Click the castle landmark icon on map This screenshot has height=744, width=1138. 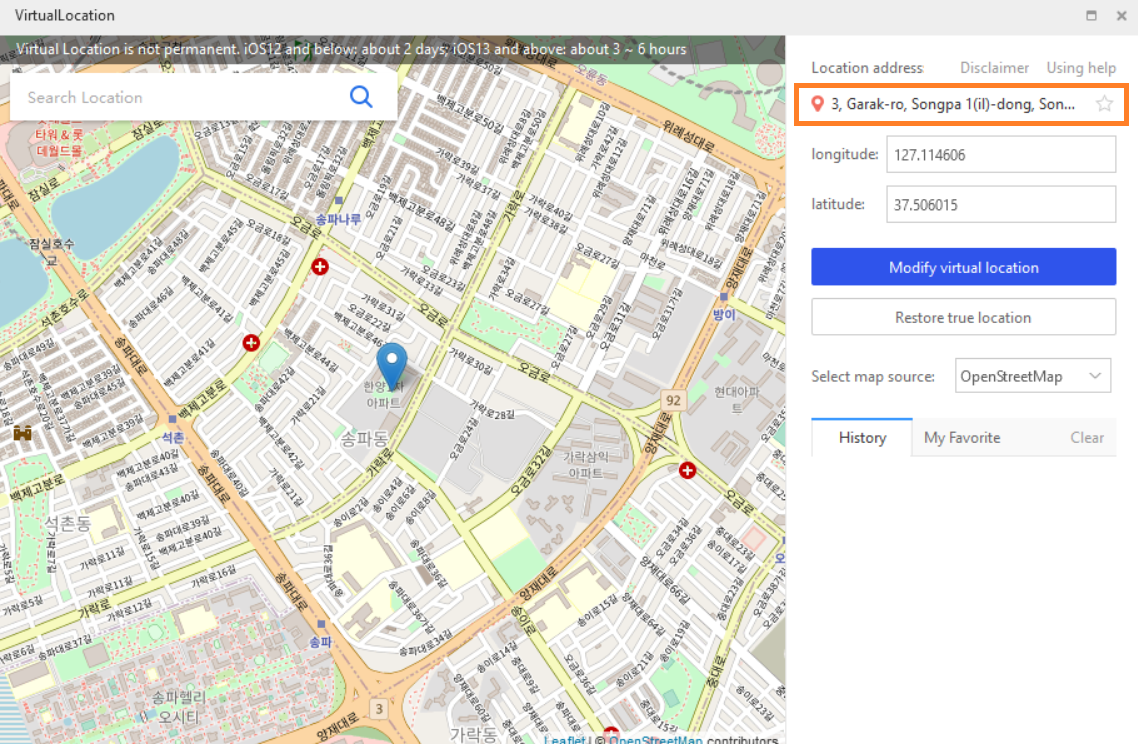point(21,433)
